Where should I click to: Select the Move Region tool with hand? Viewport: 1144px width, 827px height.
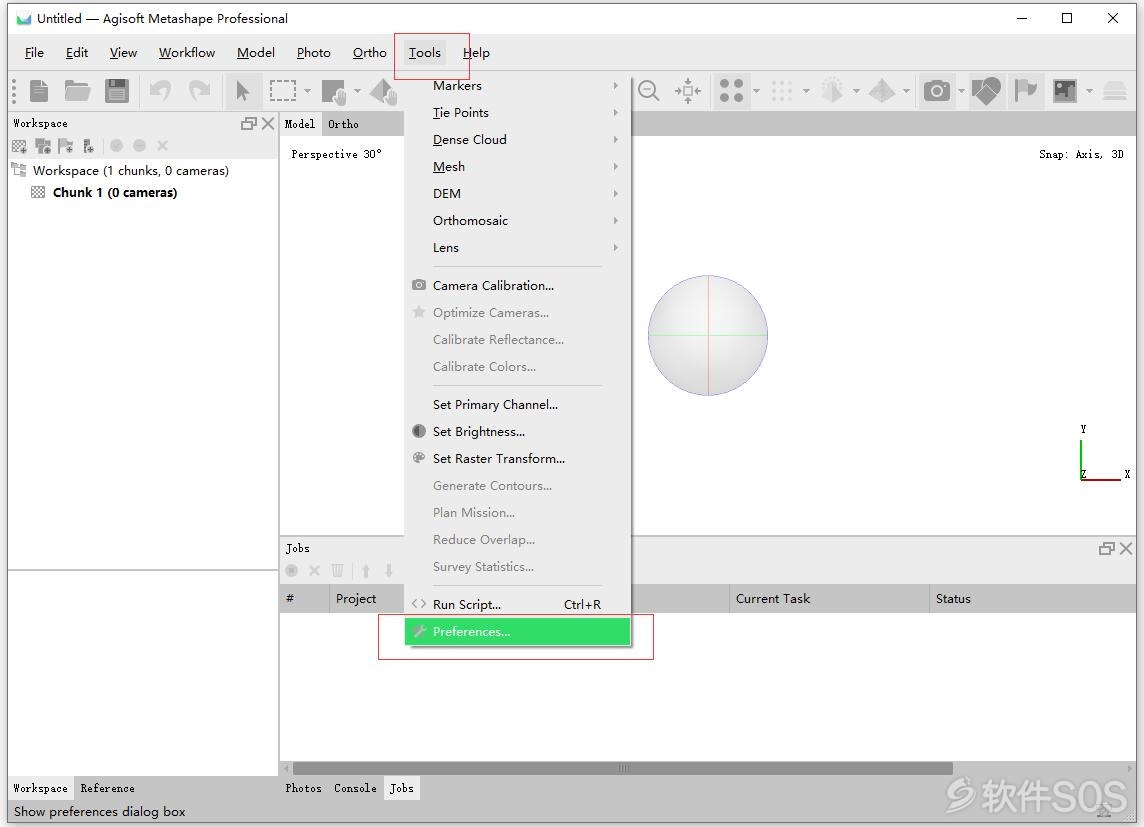coord(334,92)
